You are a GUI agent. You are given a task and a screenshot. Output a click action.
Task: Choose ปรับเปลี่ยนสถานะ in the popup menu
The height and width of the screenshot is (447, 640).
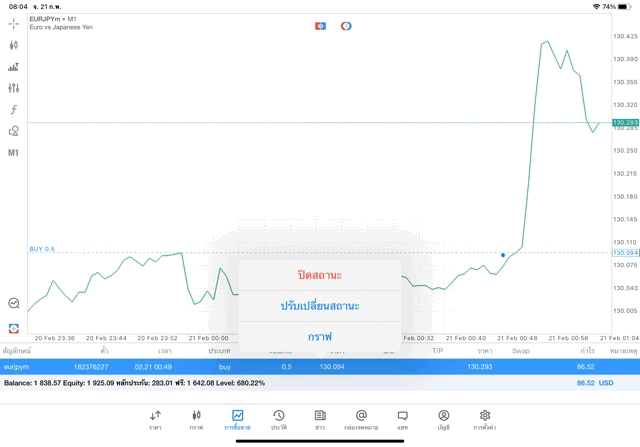coord(320,305)
